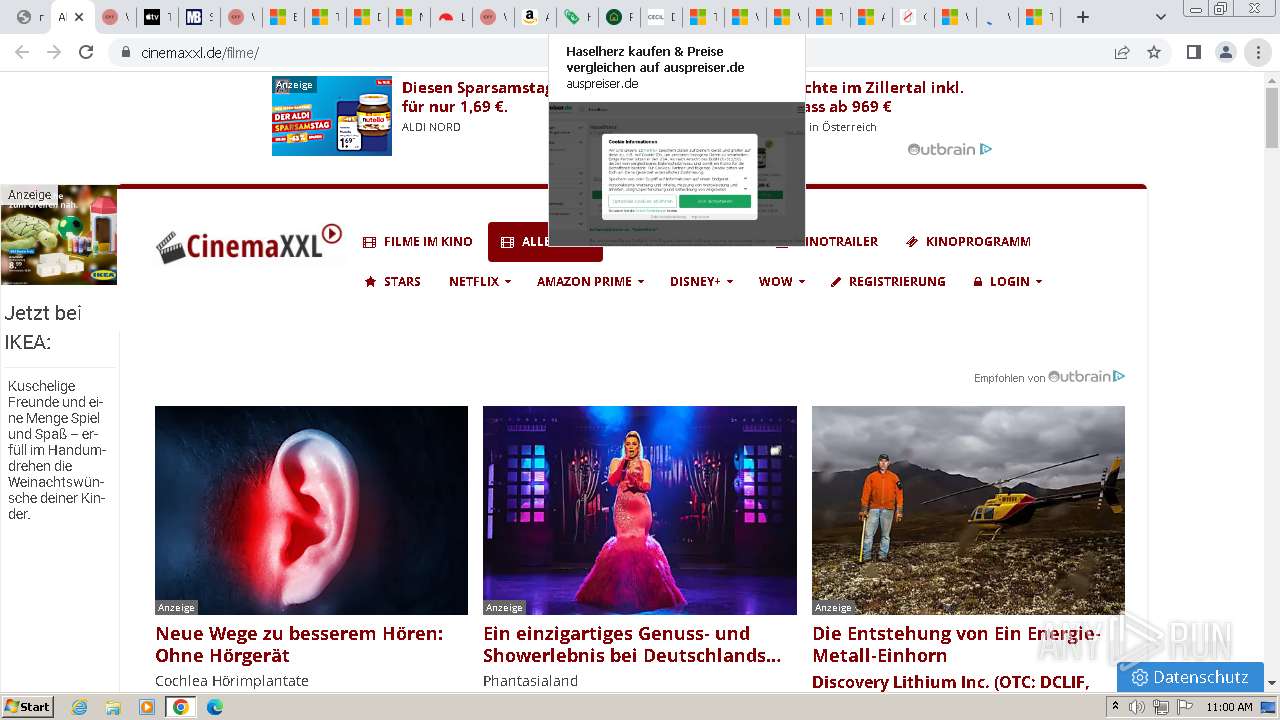Click the ticket icon beside Kinoprogramm

912,242
